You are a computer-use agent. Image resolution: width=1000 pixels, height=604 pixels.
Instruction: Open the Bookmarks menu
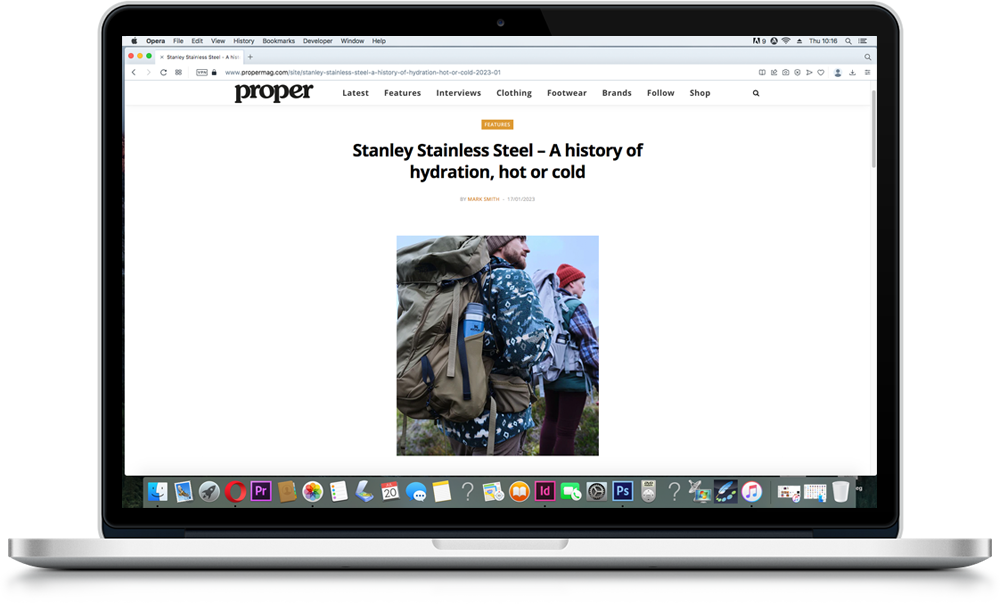click(x=279, y=41)
